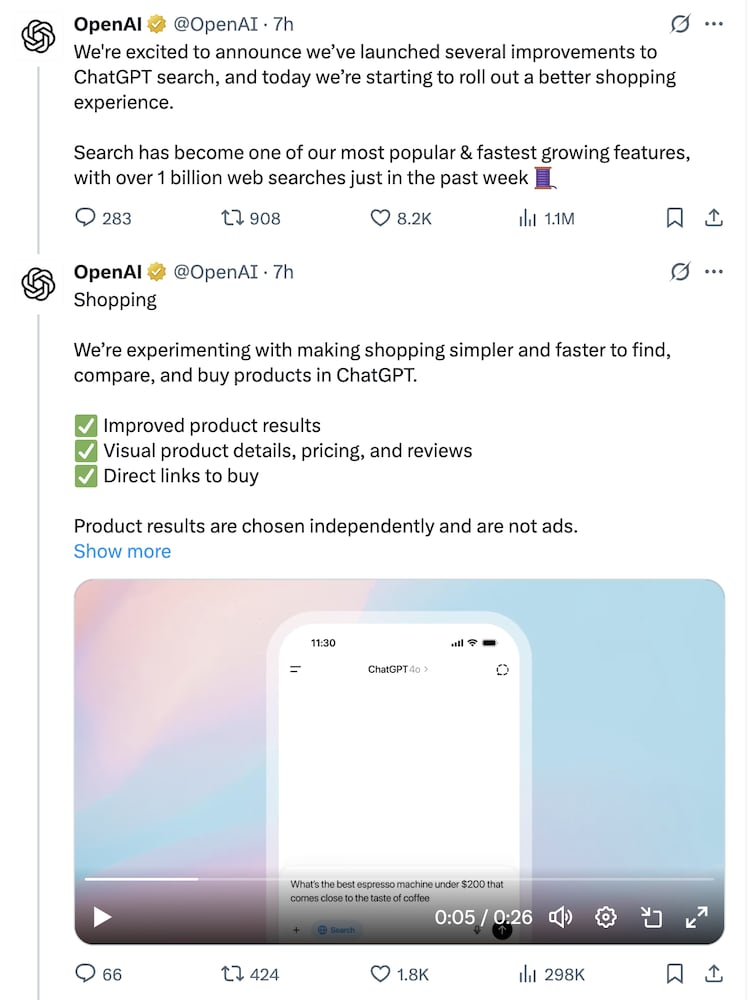Repost the first tweet with 908 reposts

point(233,217)
